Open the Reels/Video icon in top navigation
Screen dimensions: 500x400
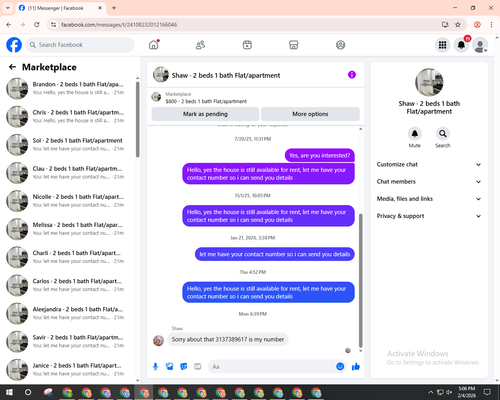coord(247,45)
